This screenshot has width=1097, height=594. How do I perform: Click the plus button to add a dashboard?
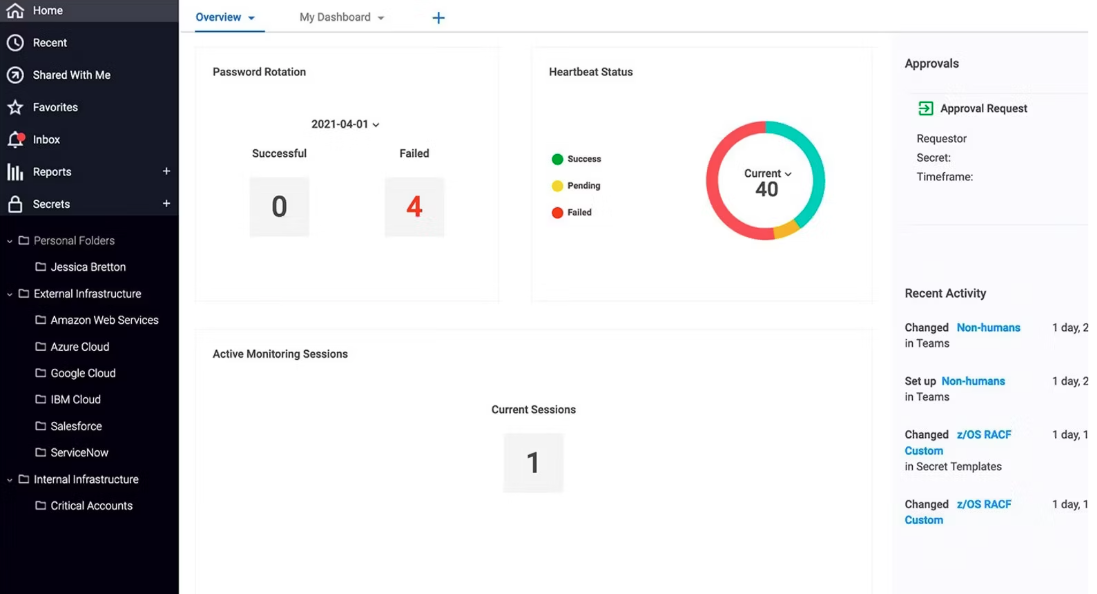[x=438, y=17]
